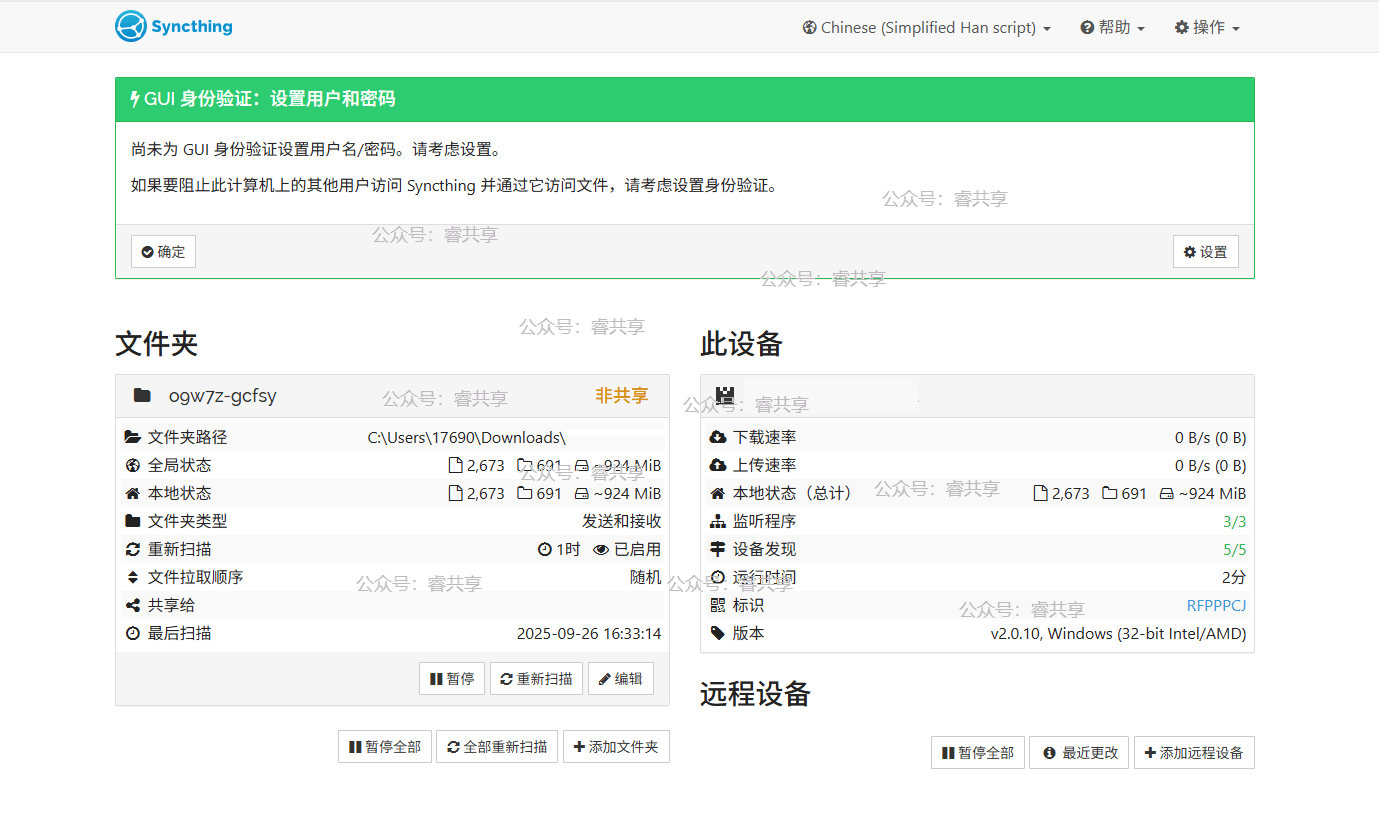Rescan this folder via 重新扫描 button
The height and width of the screenshot is (822, 1379).
[536, 678]
